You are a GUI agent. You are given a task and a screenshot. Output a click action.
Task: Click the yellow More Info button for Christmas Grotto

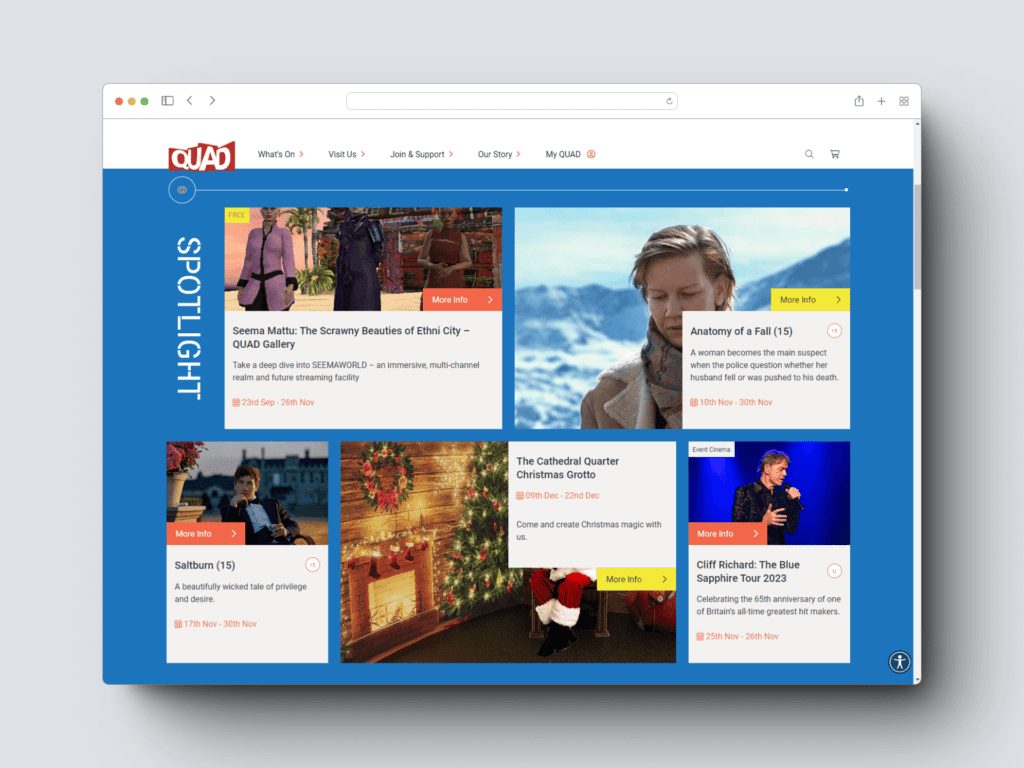pos(636,579)
